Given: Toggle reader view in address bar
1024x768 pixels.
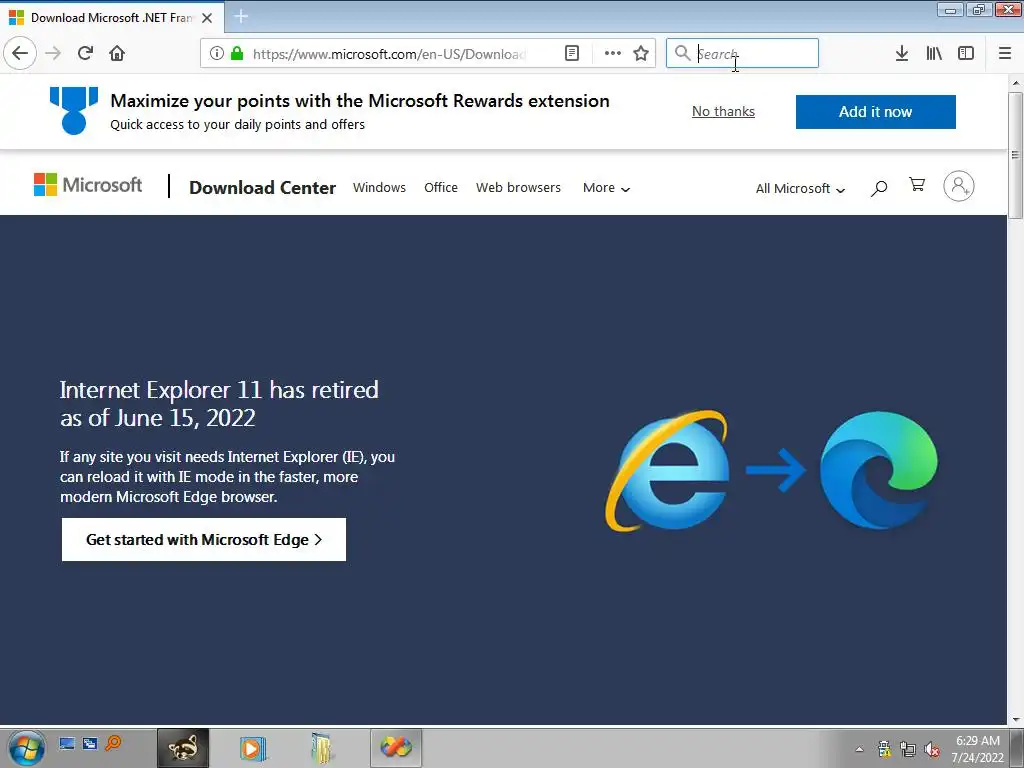Looking at the screenshot, I should [x=571, y=53].
